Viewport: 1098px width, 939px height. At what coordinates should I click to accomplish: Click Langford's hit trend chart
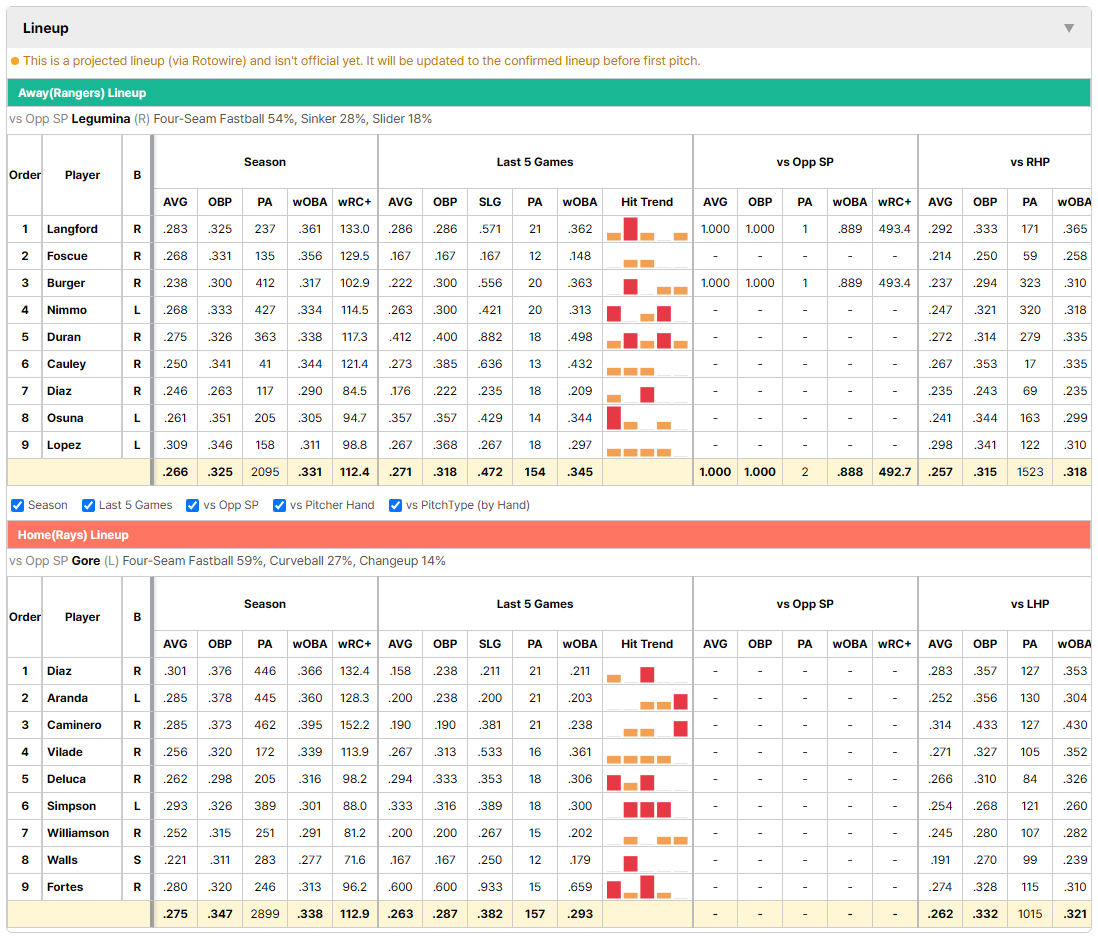pos(647,229)
